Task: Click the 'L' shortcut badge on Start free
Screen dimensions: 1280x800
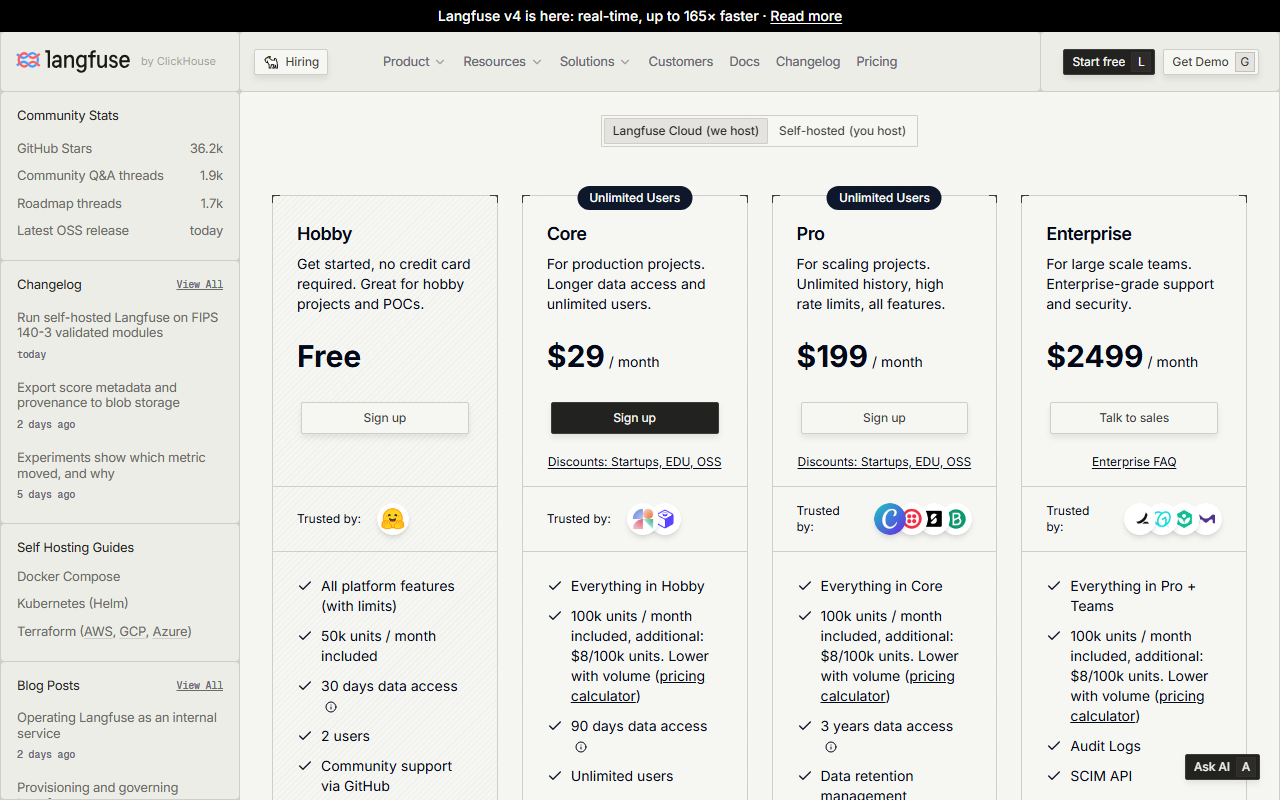Action: pos(1141,62)
